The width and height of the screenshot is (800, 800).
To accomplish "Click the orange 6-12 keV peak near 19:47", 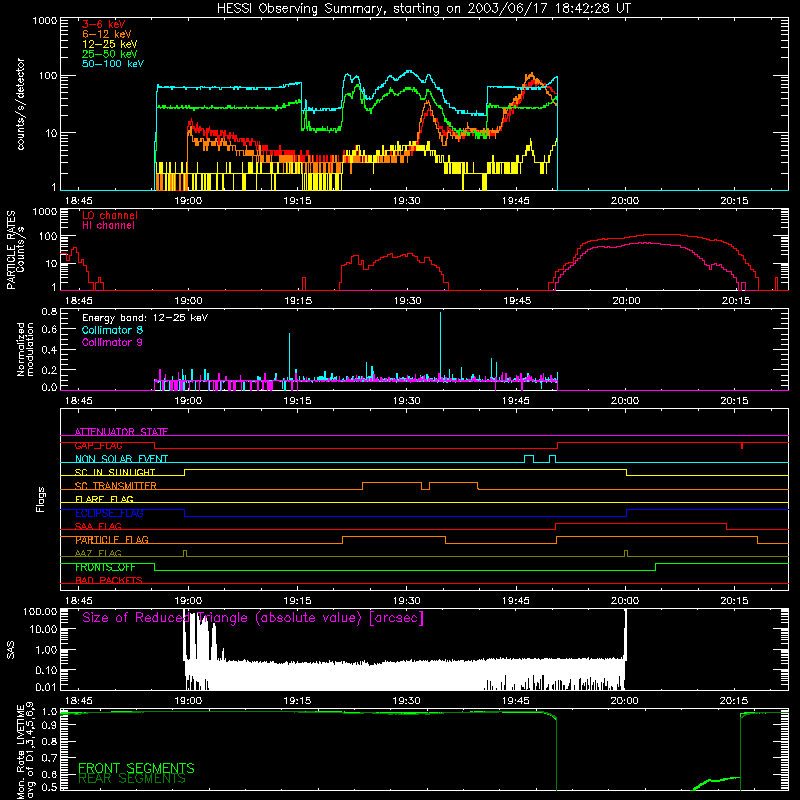I will 532,77.
